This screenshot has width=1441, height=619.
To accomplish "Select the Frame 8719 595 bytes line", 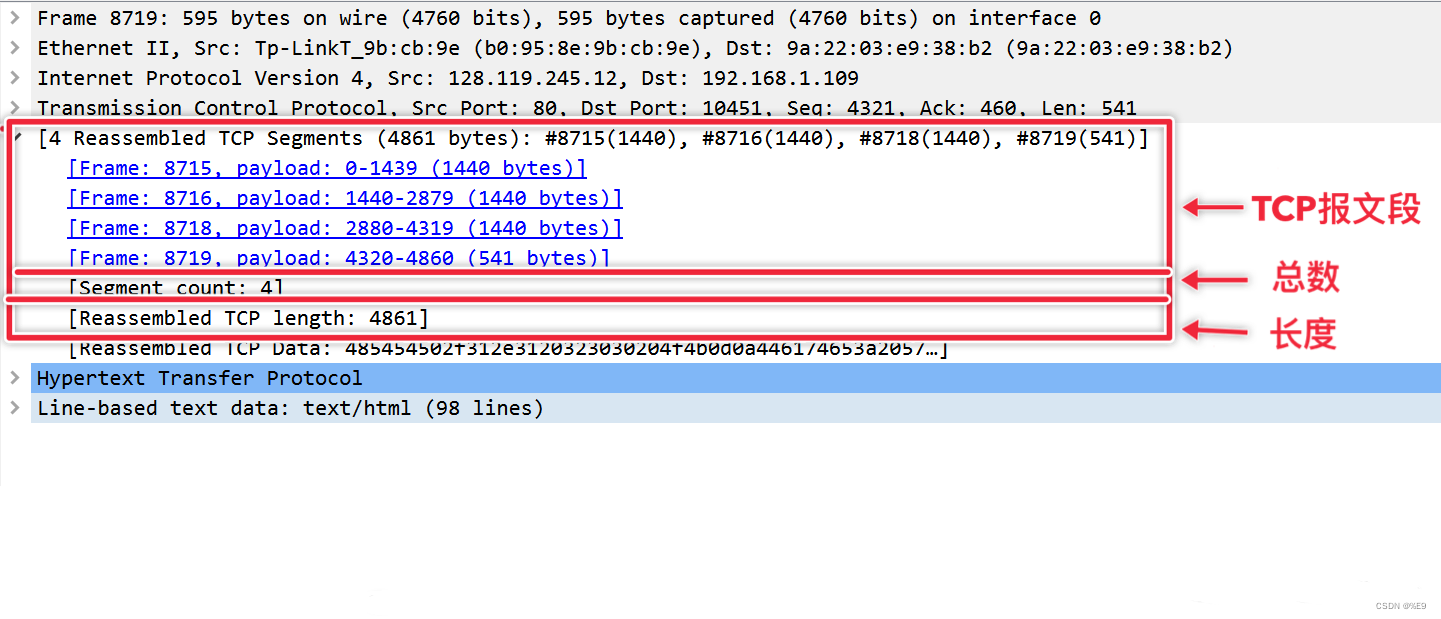I will coord(569,18).
